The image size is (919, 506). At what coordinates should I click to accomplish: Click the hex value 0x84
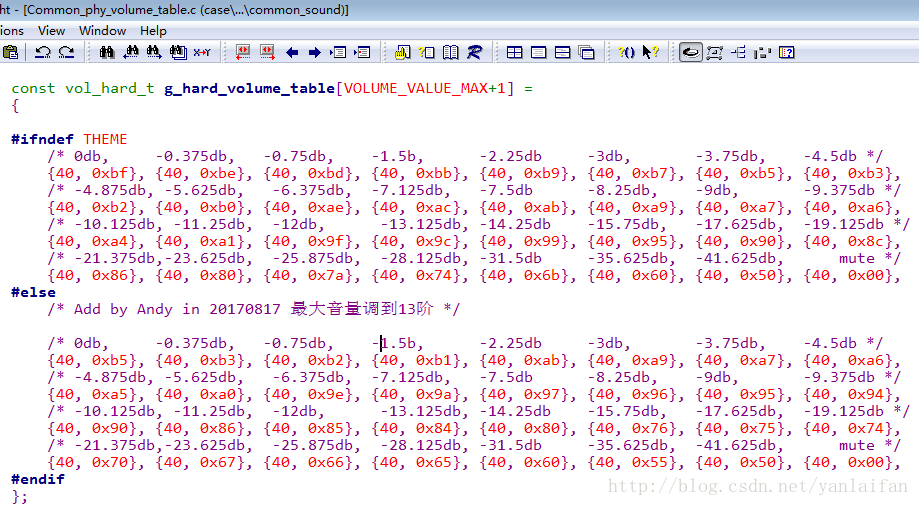click(434, 429)
